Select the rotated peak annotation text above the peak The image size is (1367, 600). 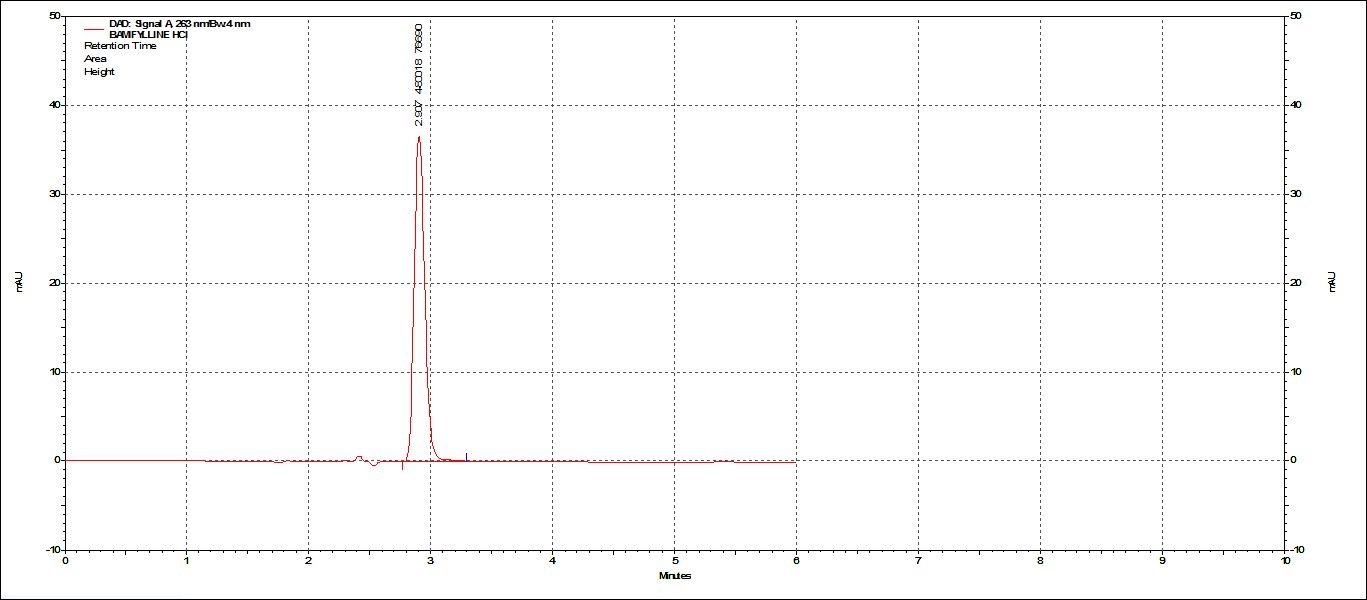418,76
